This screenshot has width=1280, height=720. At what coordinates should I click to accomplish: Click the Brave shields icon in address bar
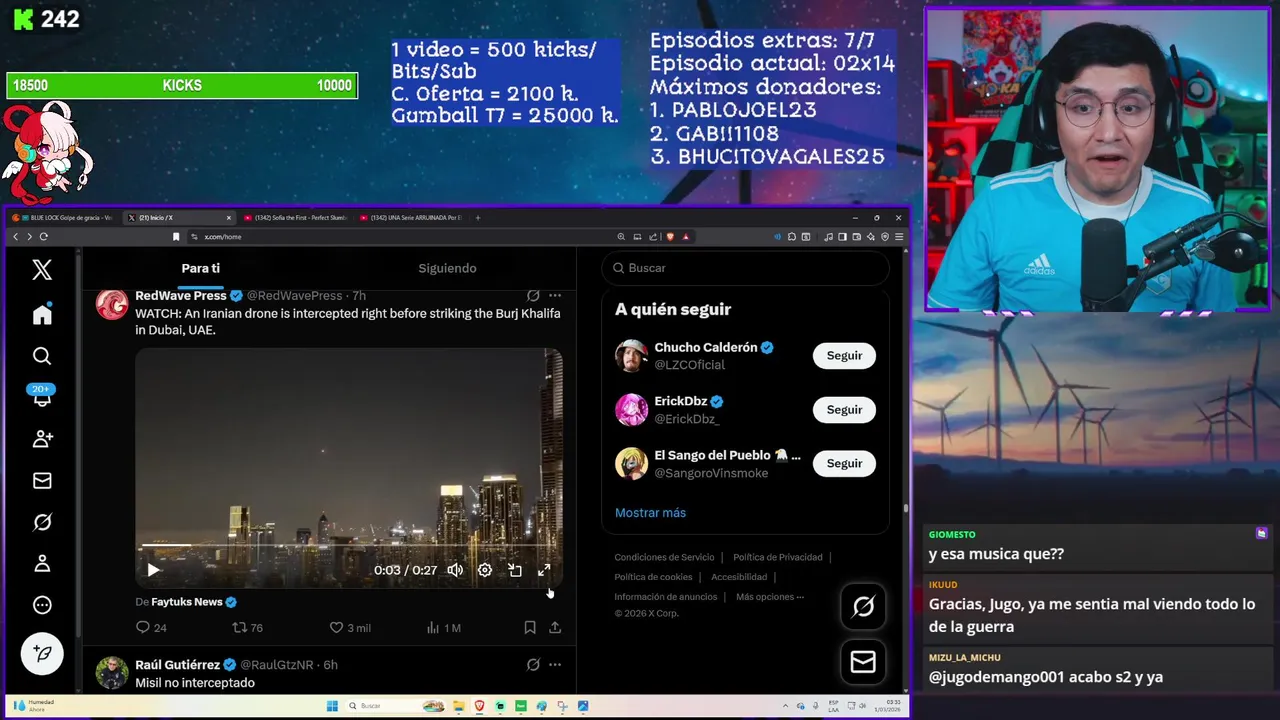point(670,237)
